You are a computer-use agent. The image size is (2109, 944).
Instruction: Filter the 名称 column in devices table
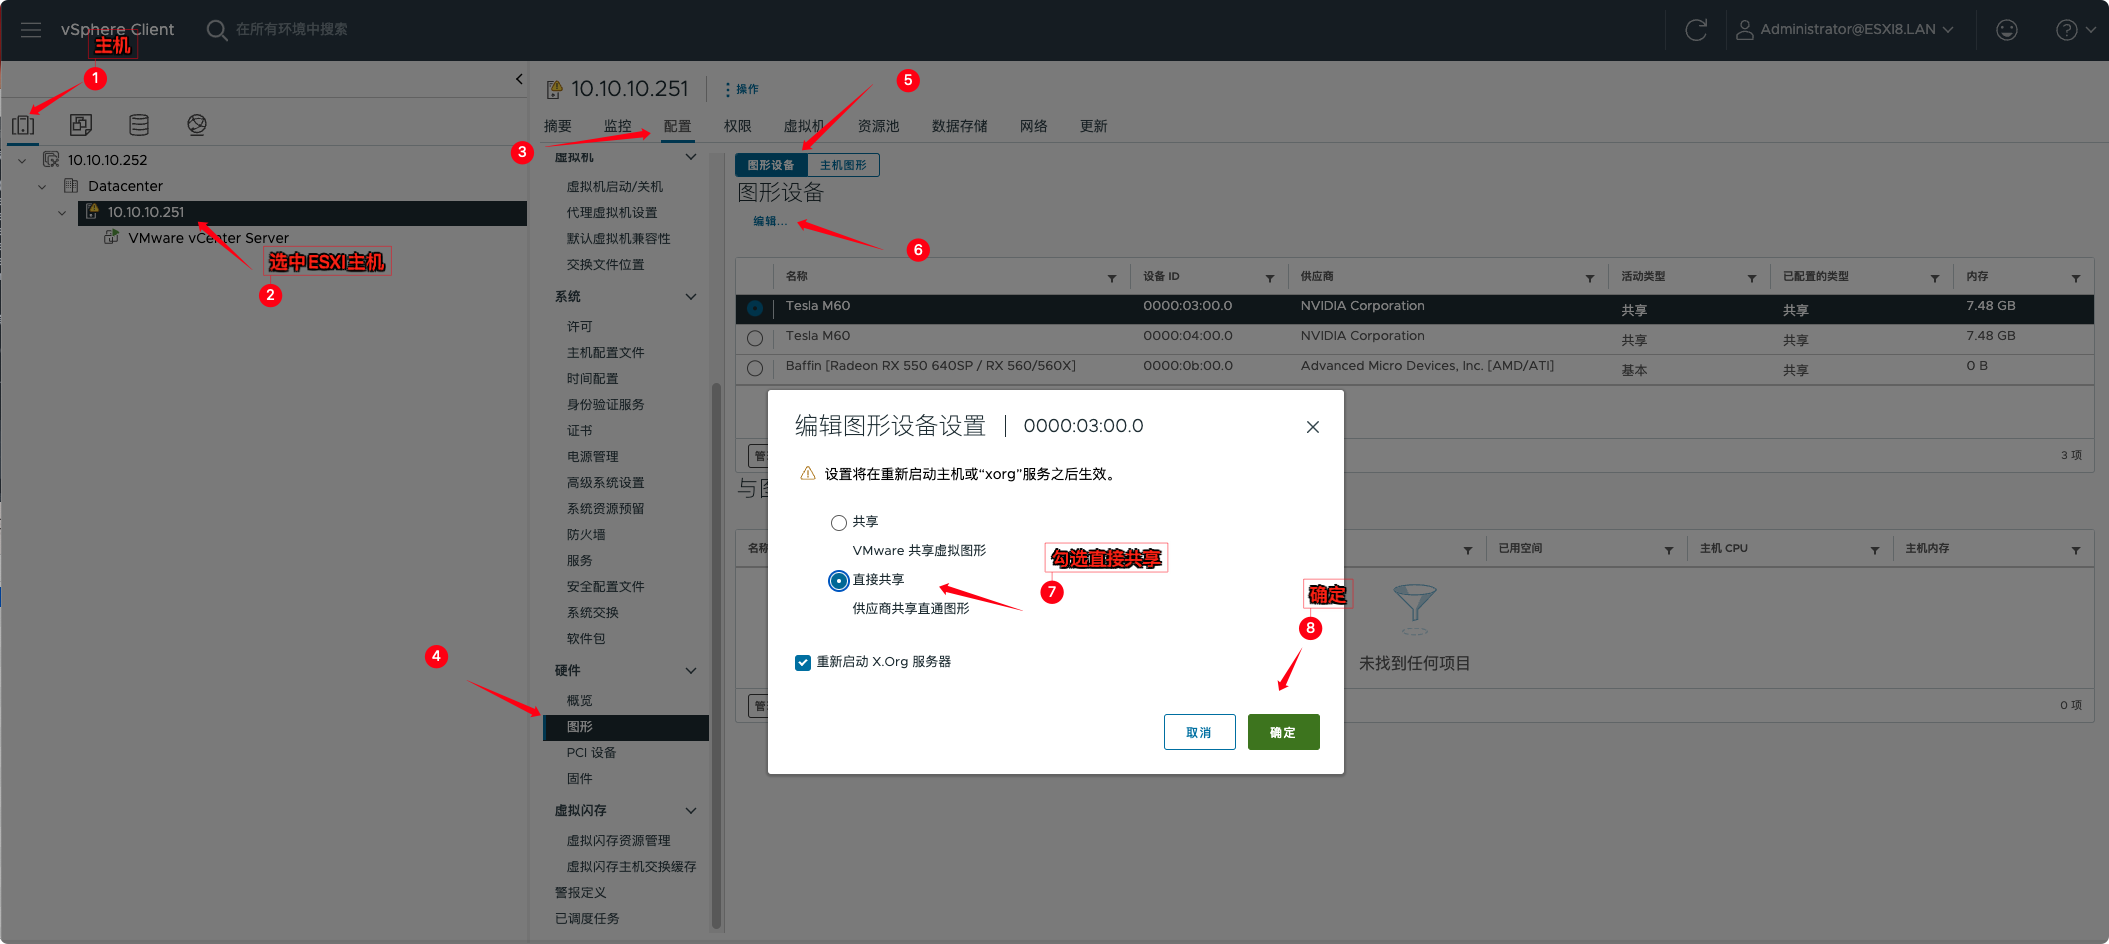pos(1112,278)
